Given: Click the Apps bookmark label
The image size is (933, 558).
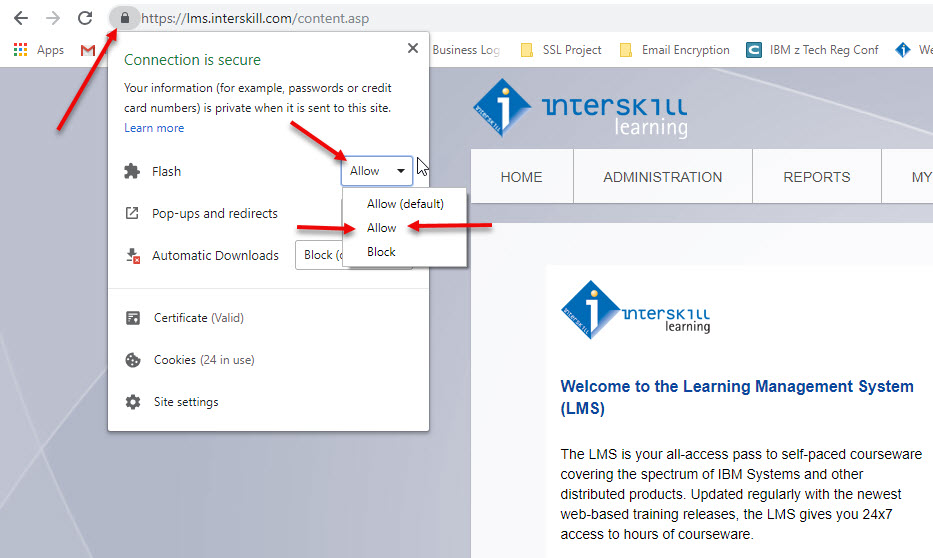Looking at the screenshot, I should (x=50, y=50).
